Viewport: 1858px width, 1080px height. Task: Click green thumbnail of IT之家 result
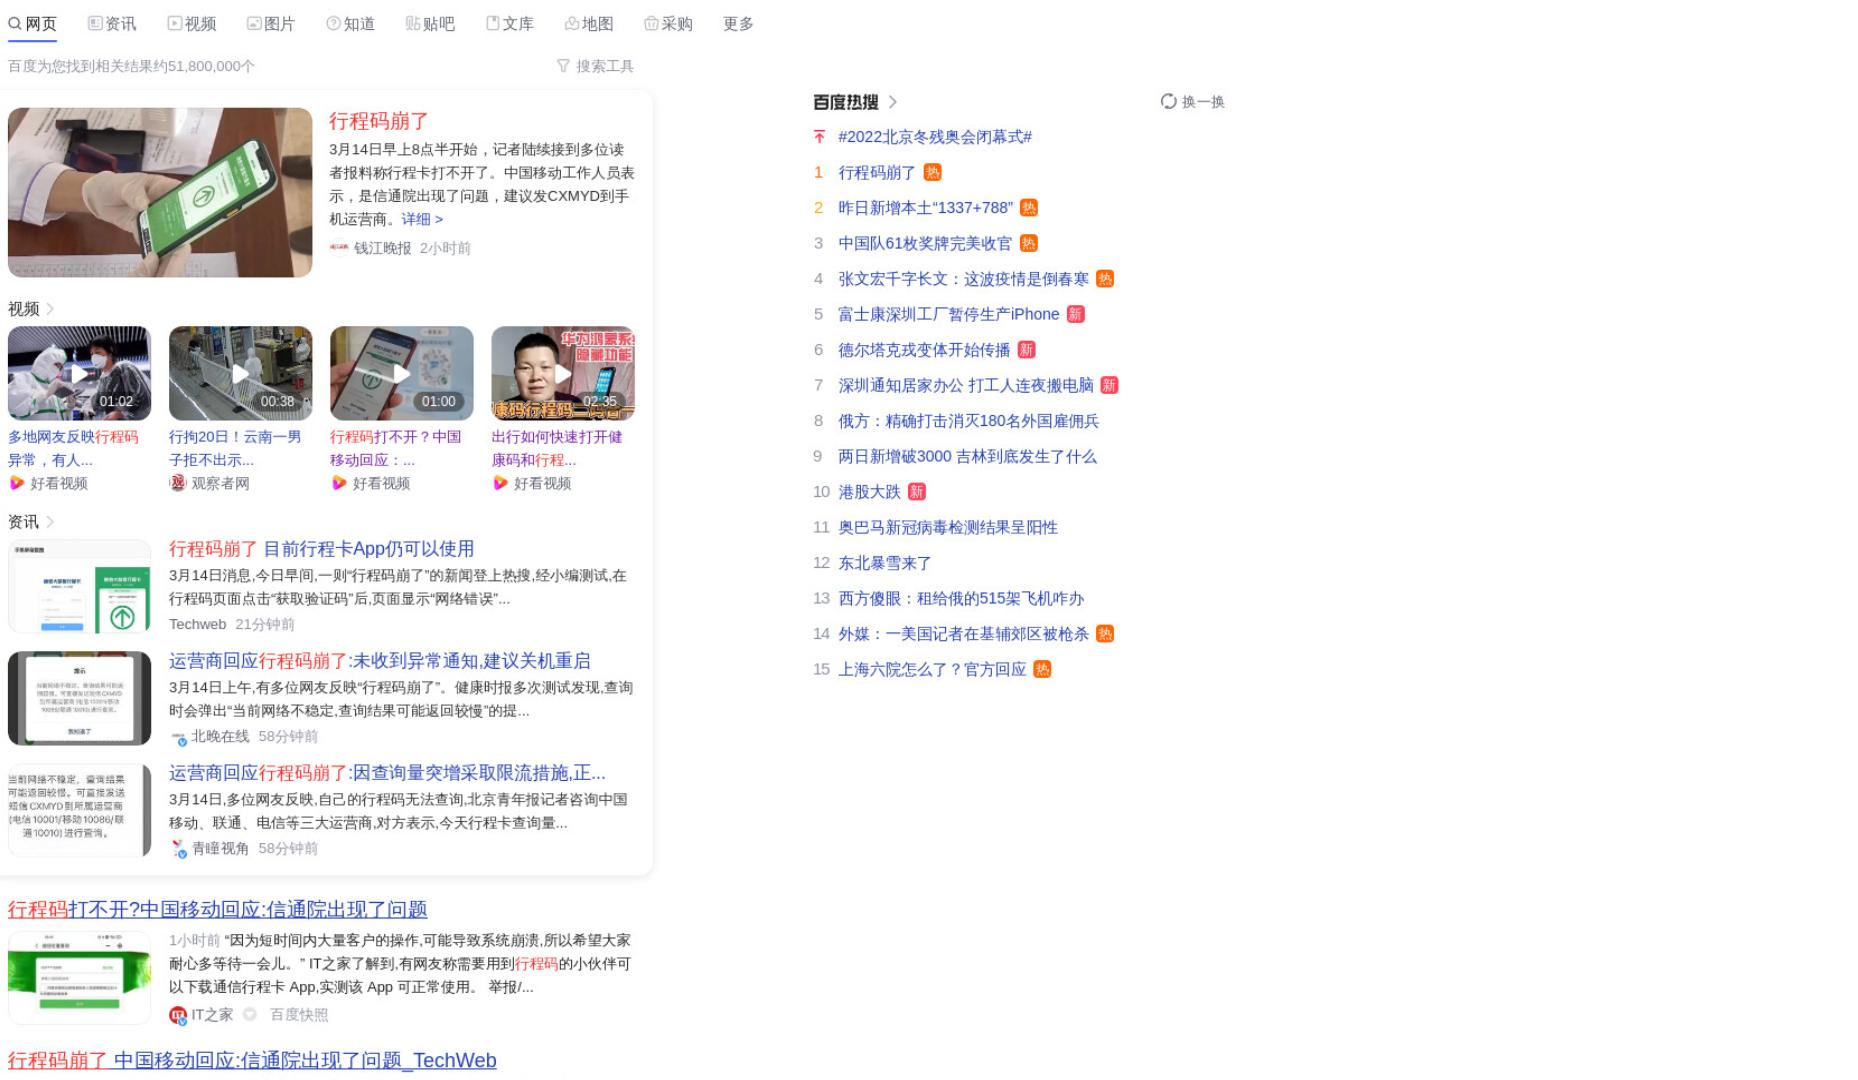tap(79, 977)
